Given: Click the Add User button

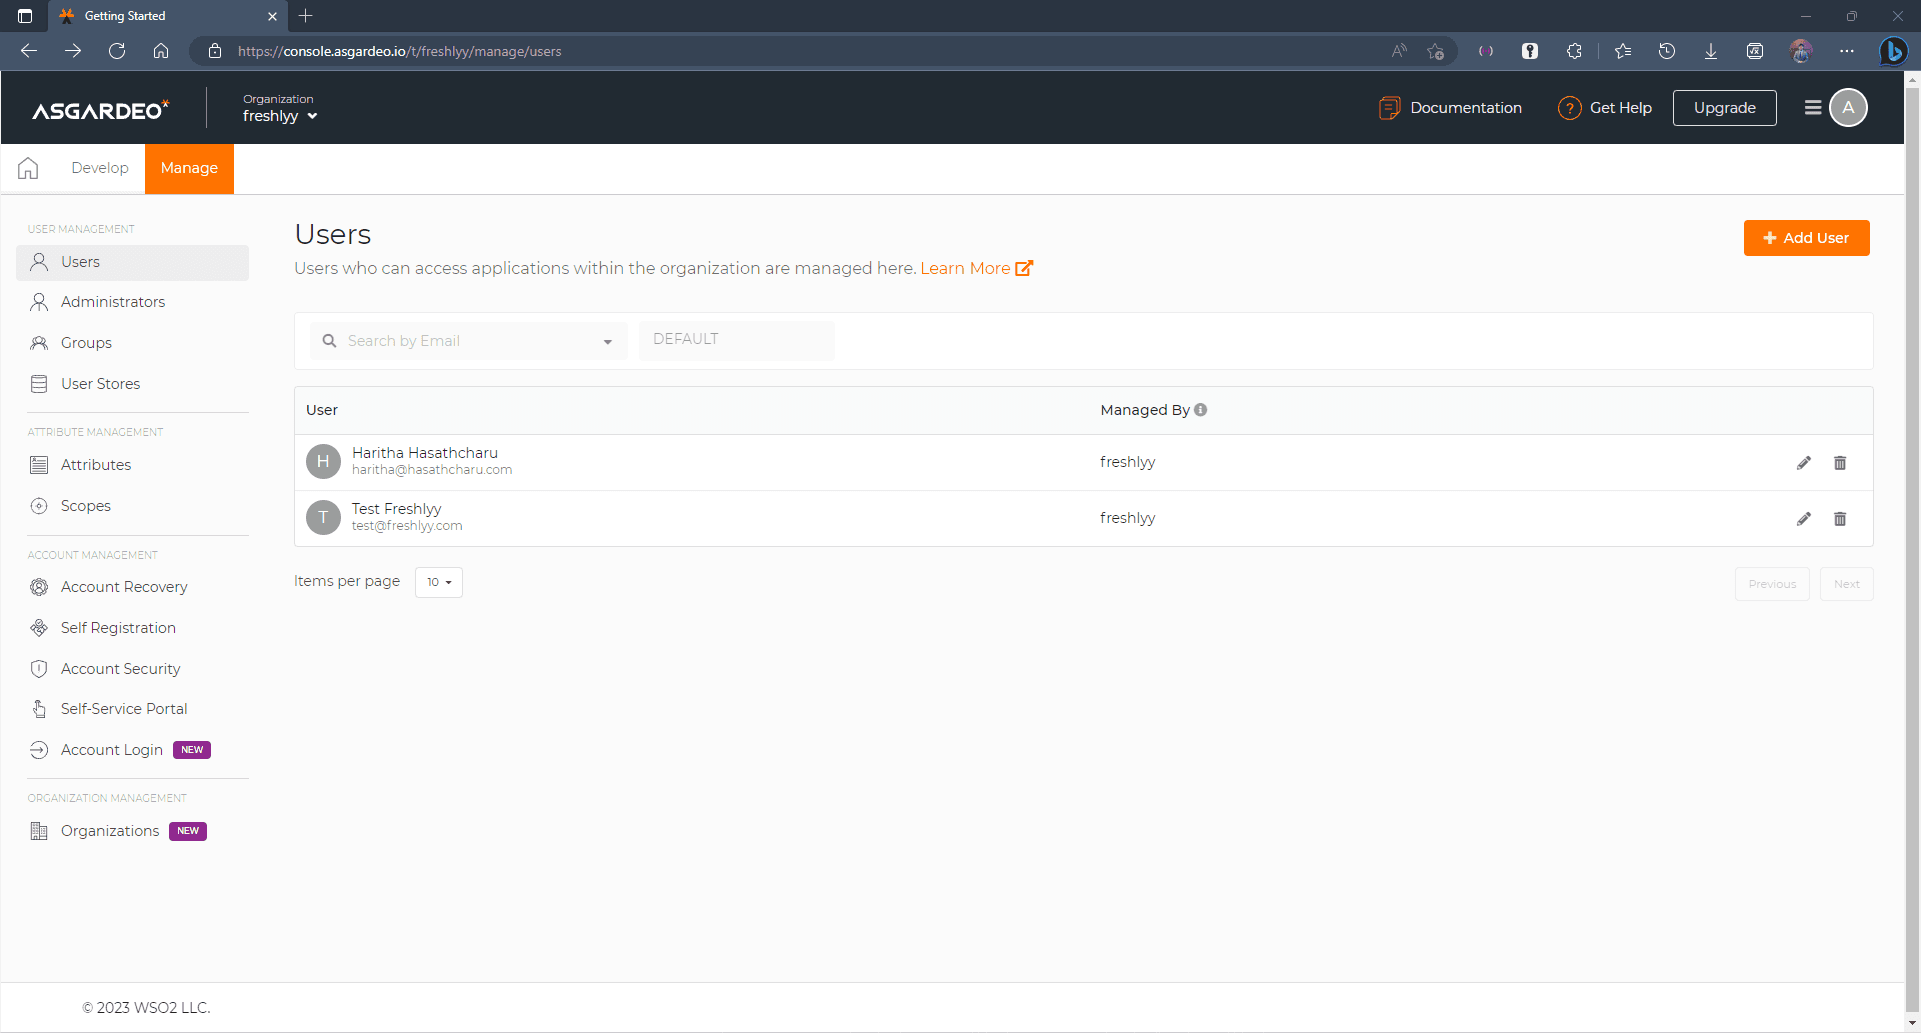Looking at the screenshot, I should (1806, 238).
